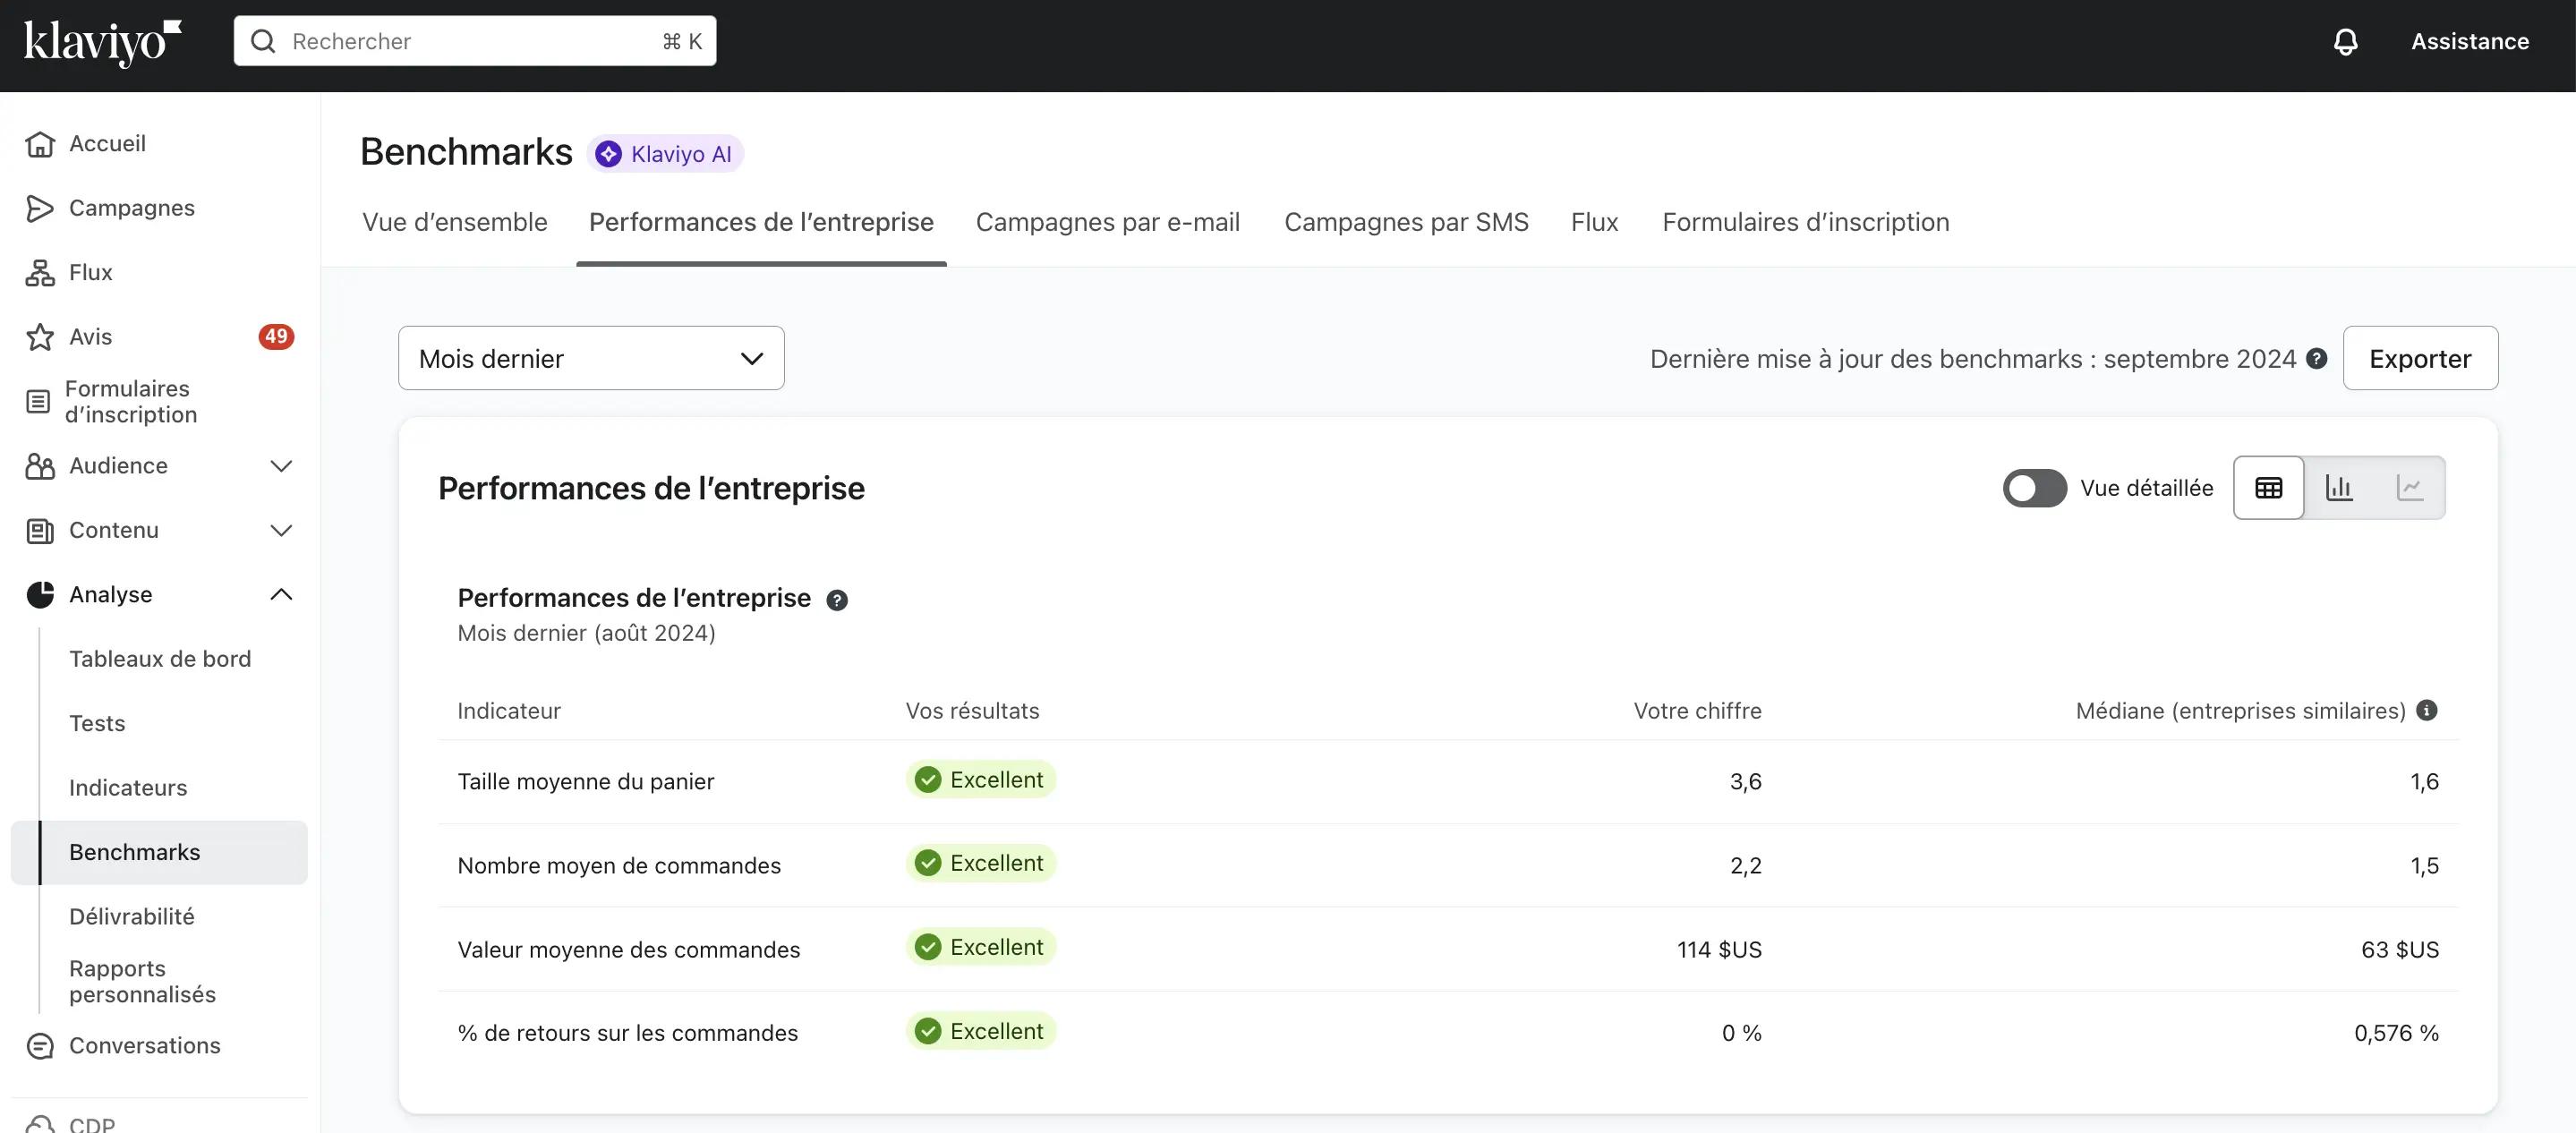Screen dimensions: 2576x1133
Task: Enable the Vue détaillée toggle
Action: click(2034, 488)
